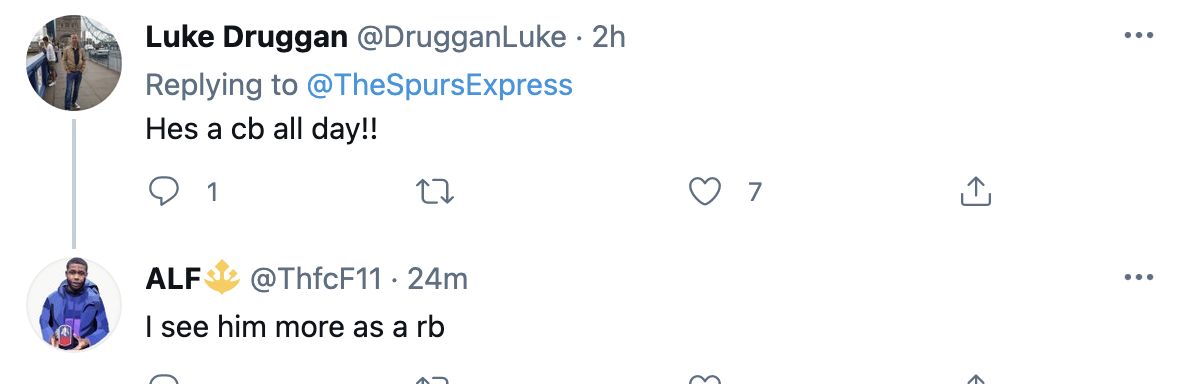
Task: View the 7 likes count
Action: 754,193
